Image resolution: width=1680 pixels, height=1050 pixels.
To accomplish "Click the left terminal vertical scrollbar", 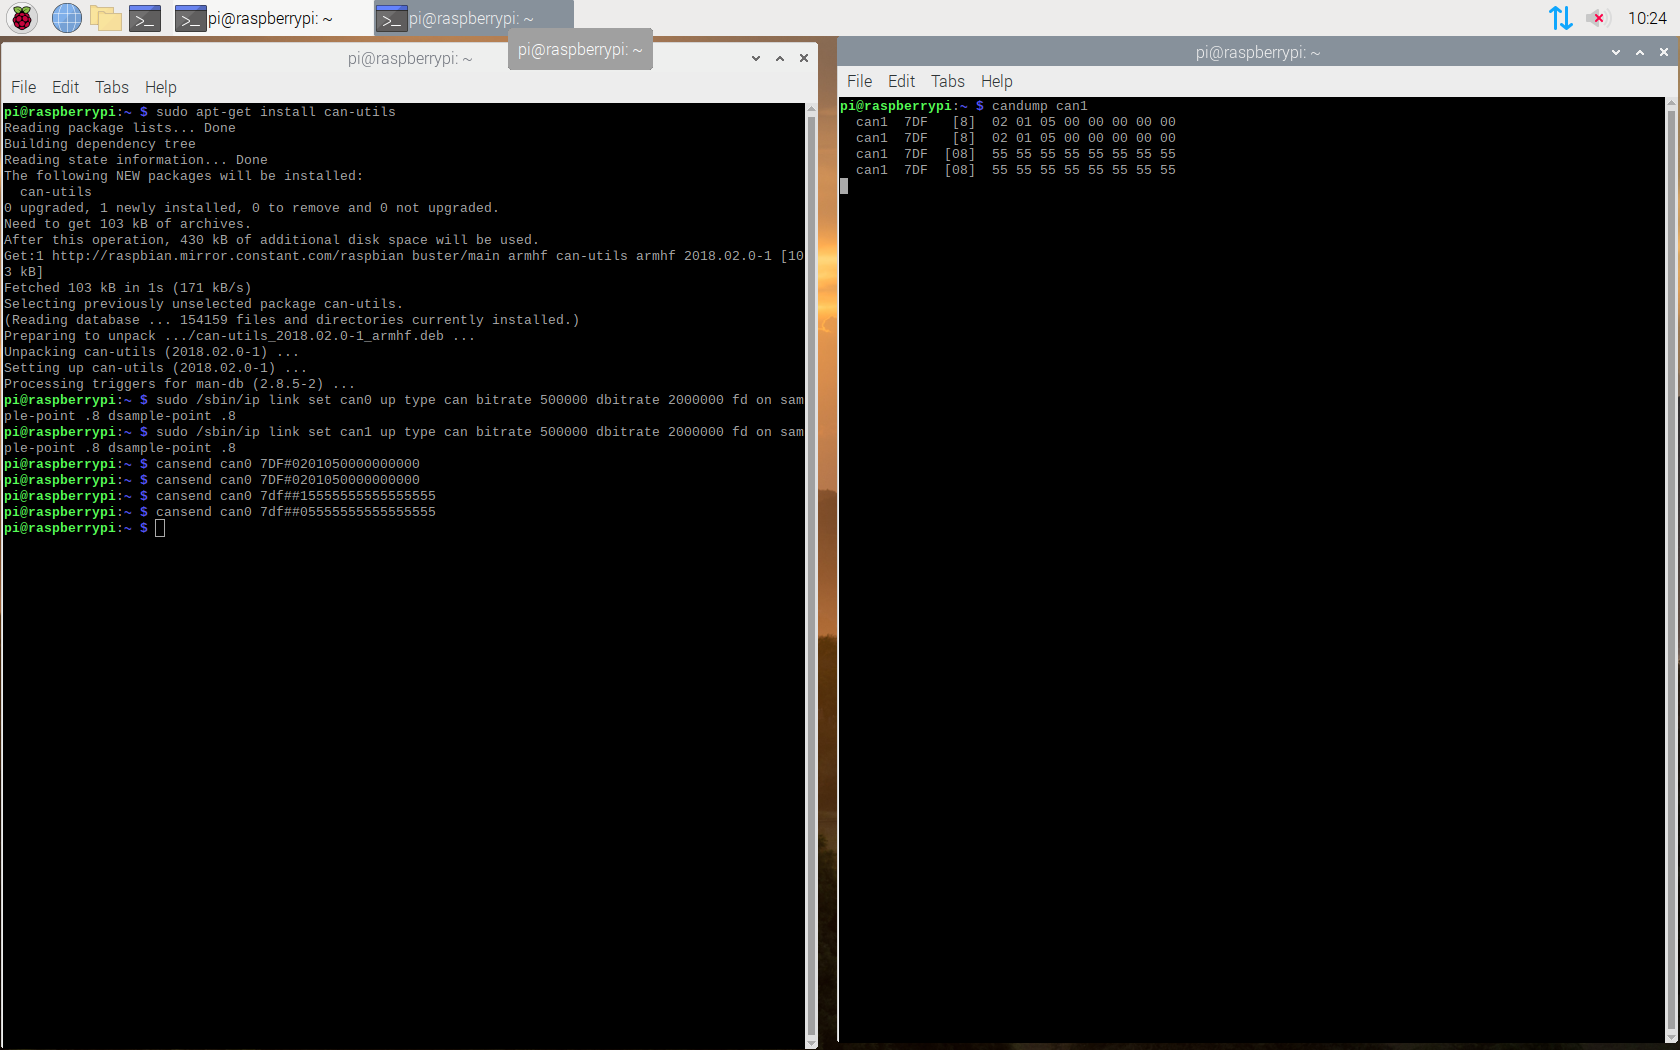I will [x=811, y=570].
